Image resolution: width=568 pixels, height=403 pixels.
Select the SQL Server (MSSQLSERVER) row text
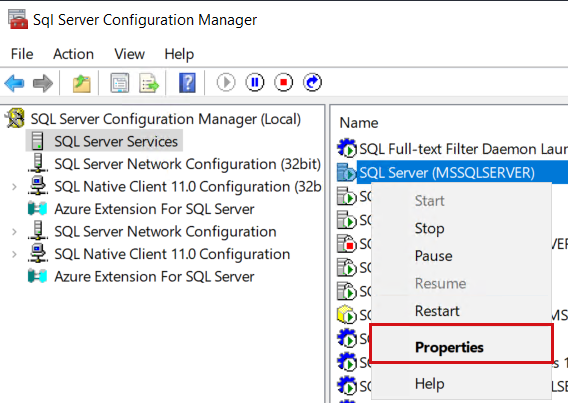point(447,173)
